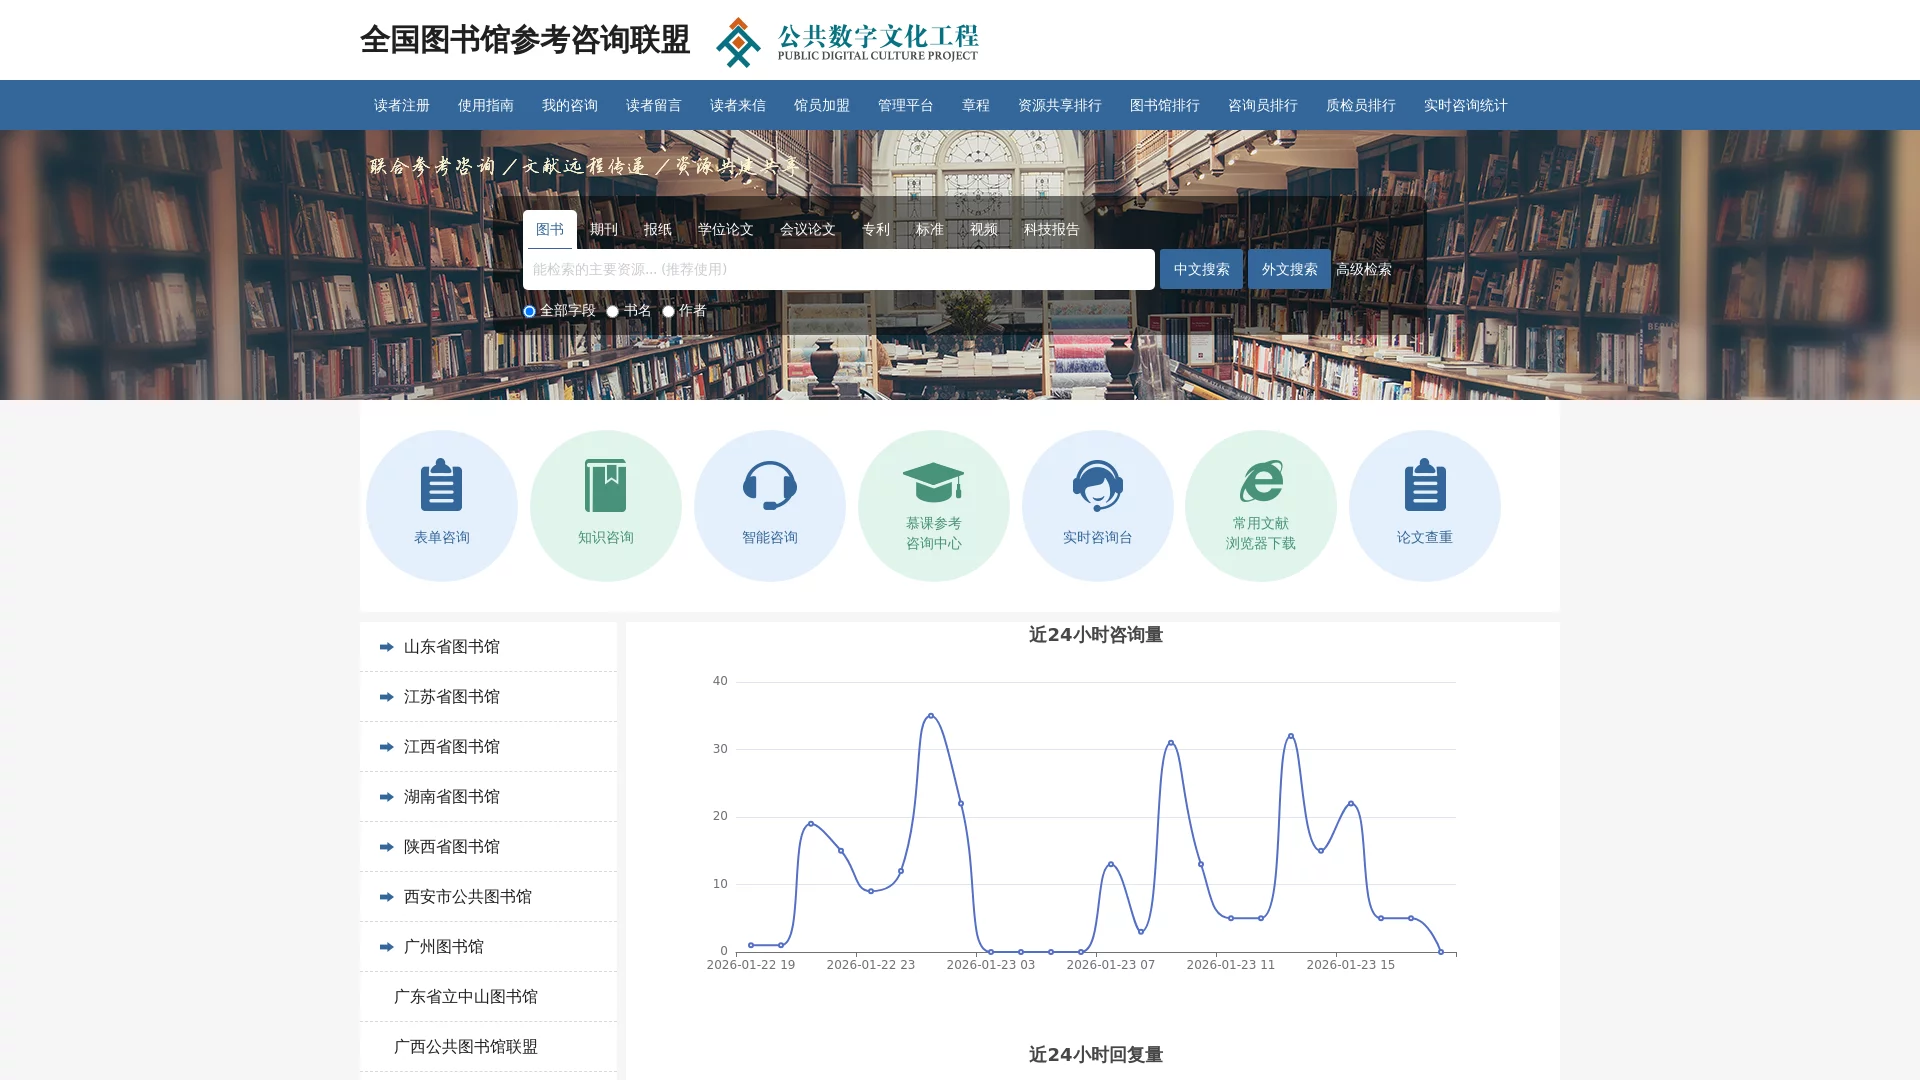Open the 实时咨询台 support agent icon
This screenshot has height=1080, width=1920.
tap(1098, 484)
